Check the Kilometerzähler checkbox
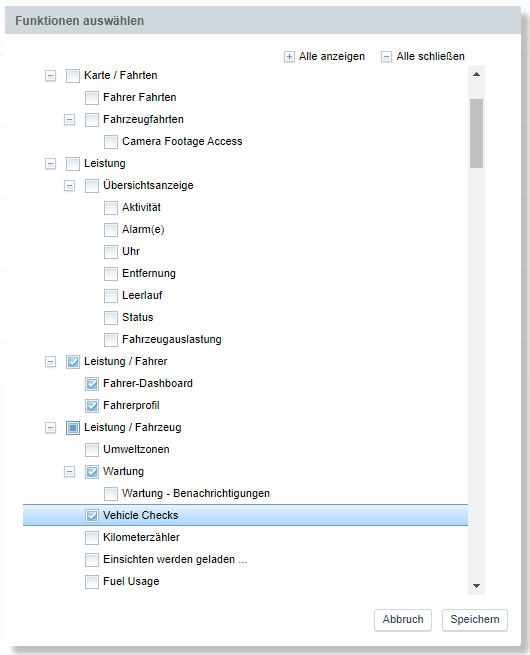 point(92,538)
